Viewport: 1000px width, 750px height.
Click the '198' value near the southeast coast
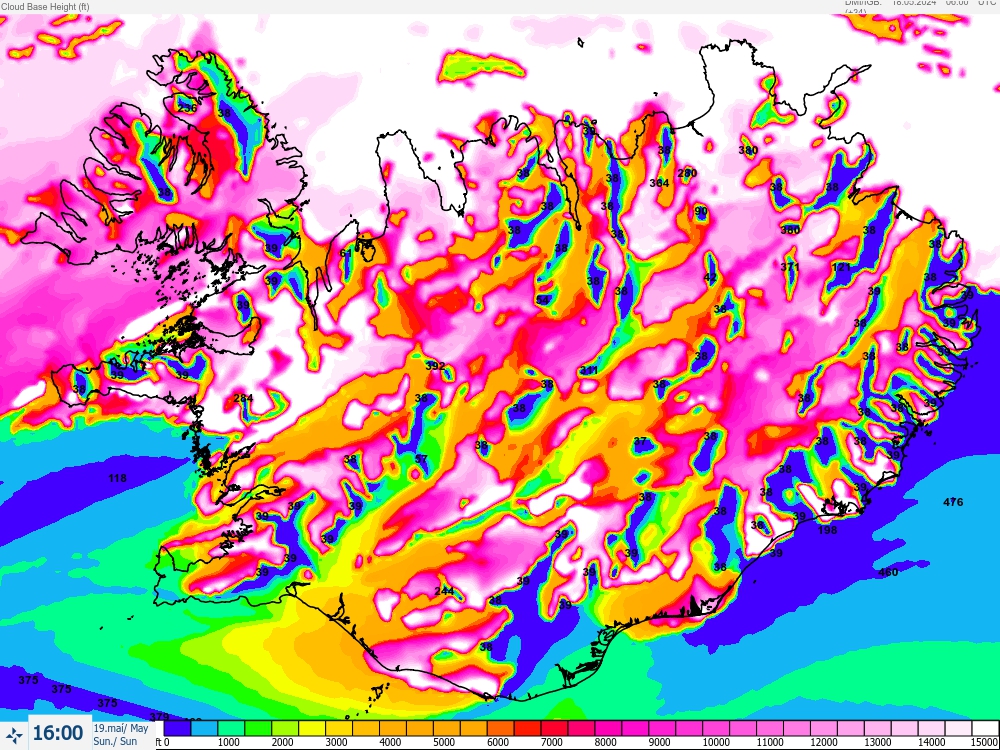[x=827, y=530]
